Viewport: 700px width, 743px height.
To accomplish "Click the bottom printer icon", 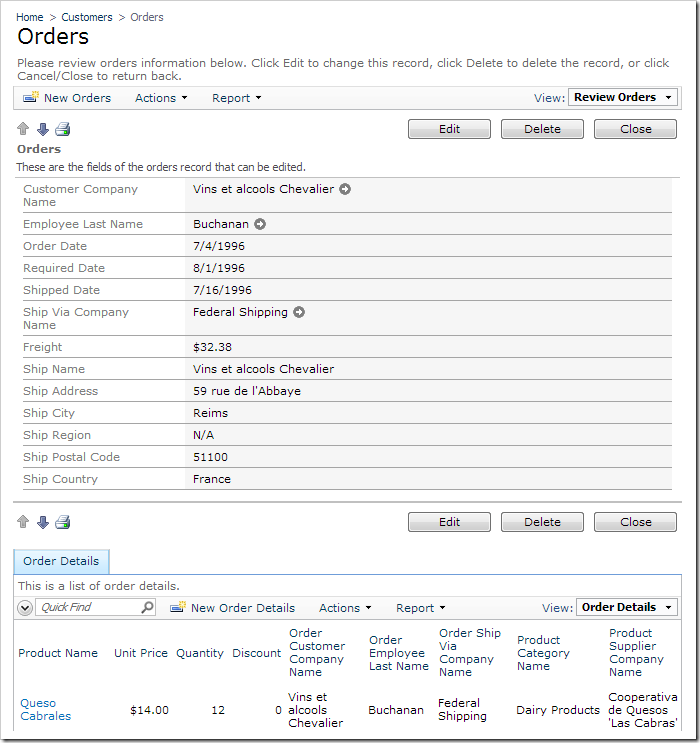I will [x=62, y=522].
